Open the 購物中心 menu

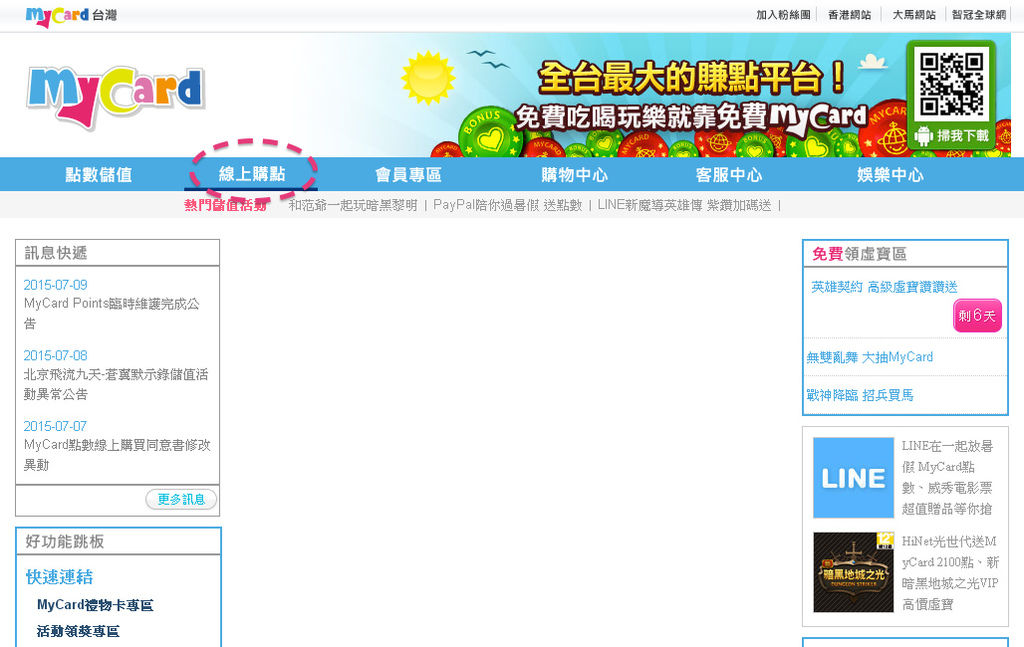click(574, 175)
